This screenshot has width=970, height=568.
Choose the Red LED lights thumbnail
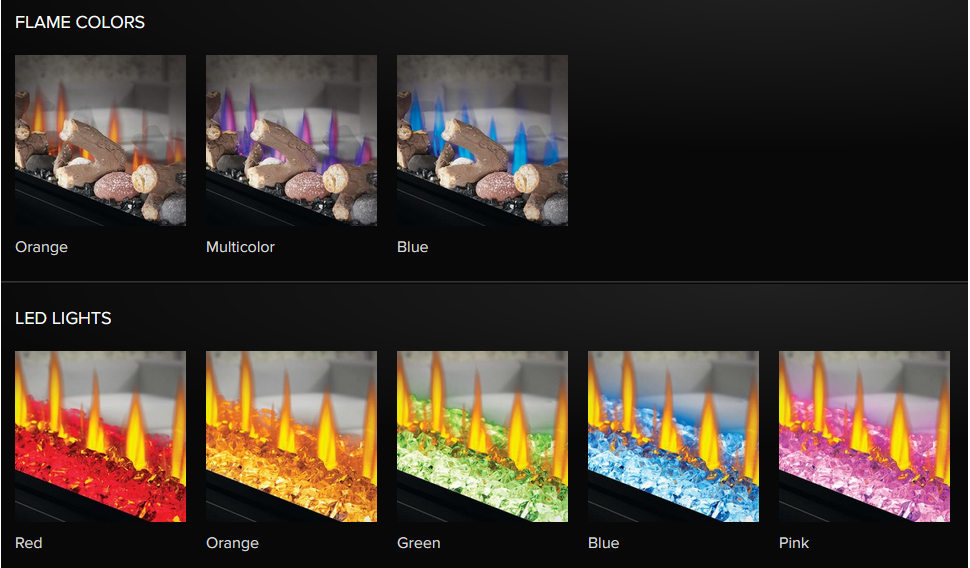[100, 436]
